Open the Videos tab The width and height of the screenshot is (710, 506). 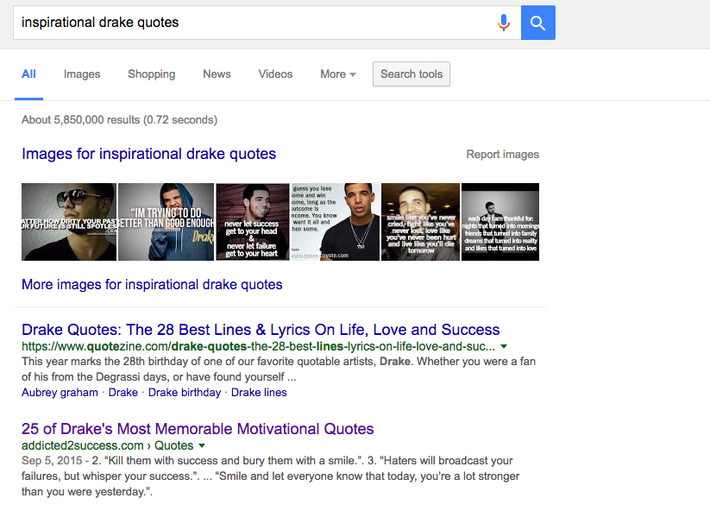click(275, 74)
